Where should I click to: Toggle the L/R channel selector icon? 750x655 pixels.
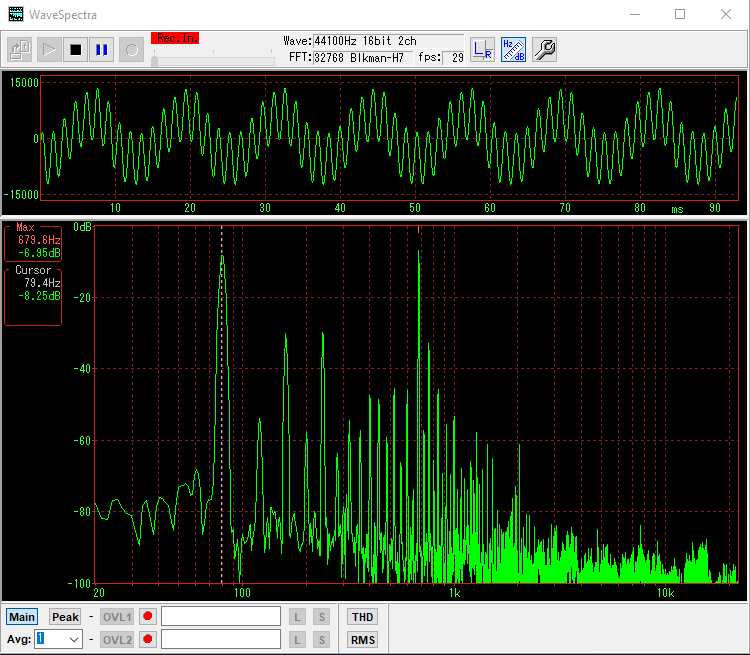(482, 49)
